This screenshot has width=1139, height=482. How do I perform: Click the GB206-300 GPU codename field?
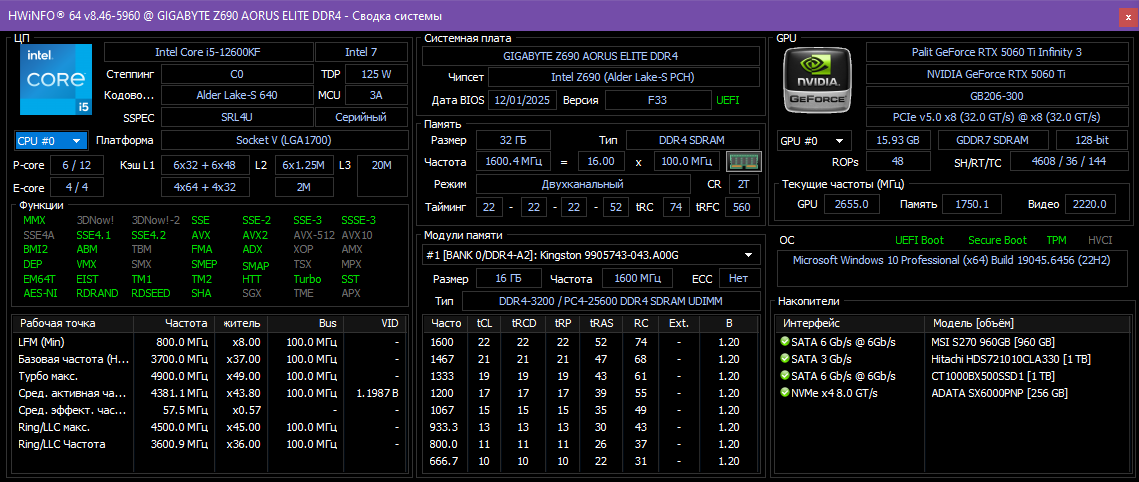(997, 96)
